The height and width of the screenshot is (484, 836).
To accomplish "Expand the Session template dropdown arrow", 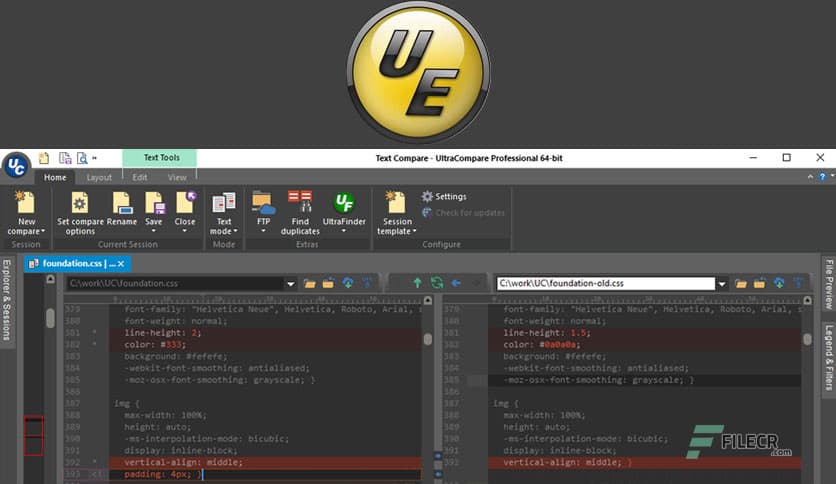I will tap(414, 231).
